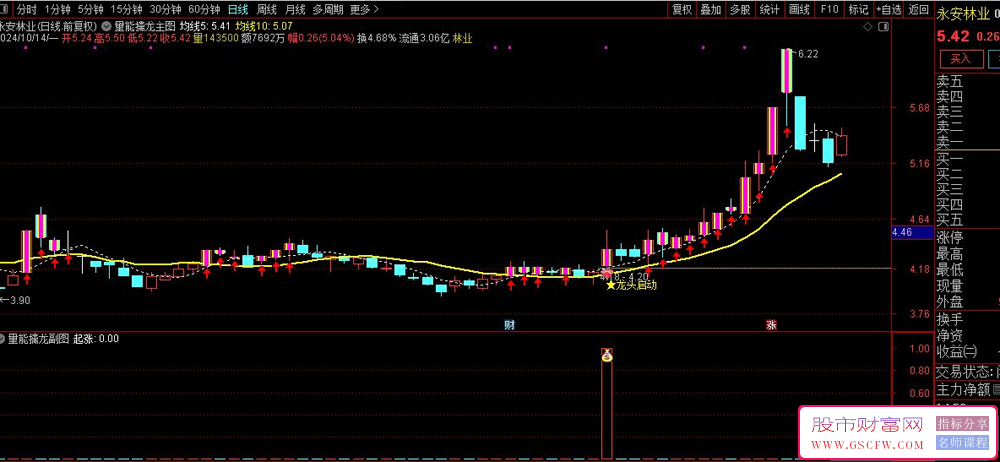
Task: Click the money bag signal icon
Action: [607, 355]
